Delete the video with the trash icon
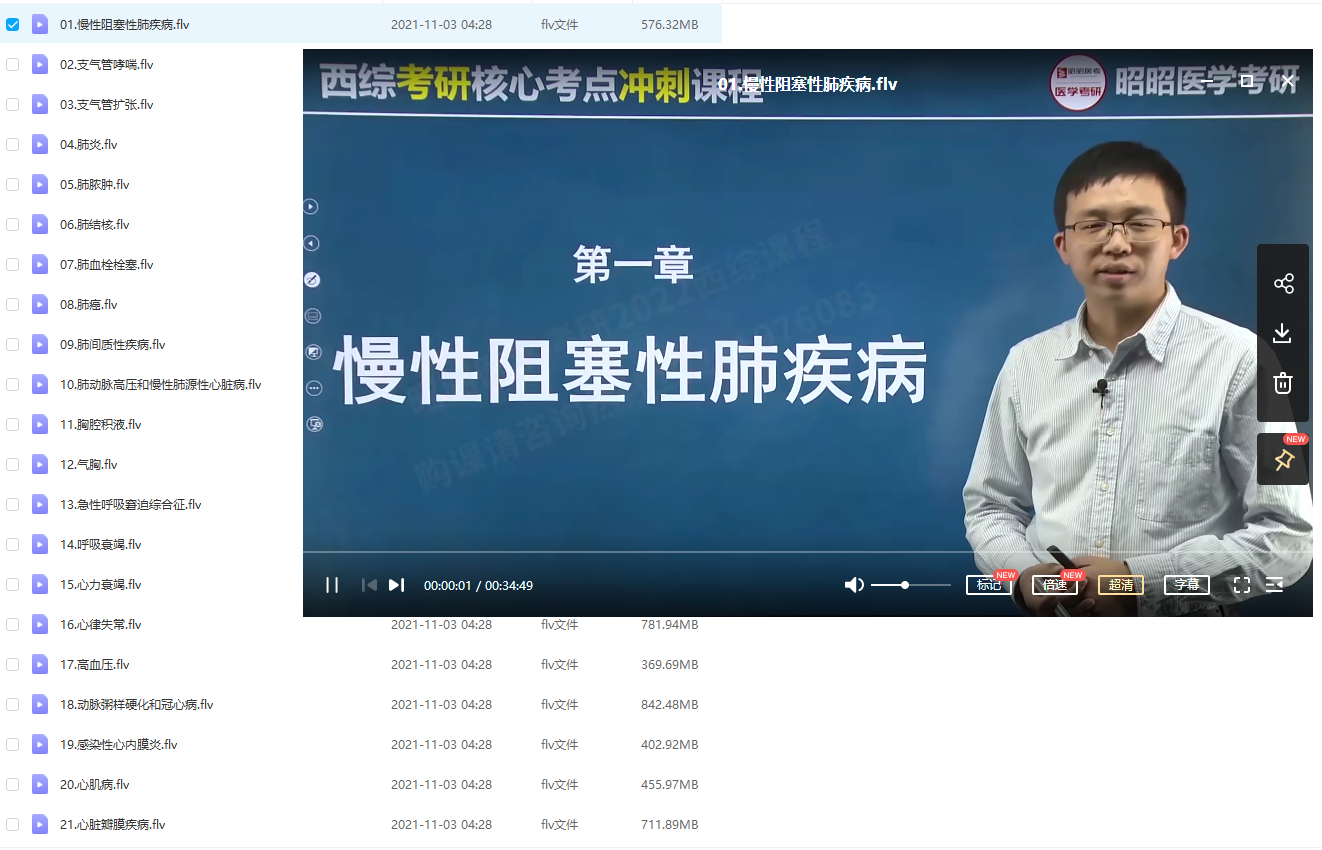 click(x=1283, y=383)
